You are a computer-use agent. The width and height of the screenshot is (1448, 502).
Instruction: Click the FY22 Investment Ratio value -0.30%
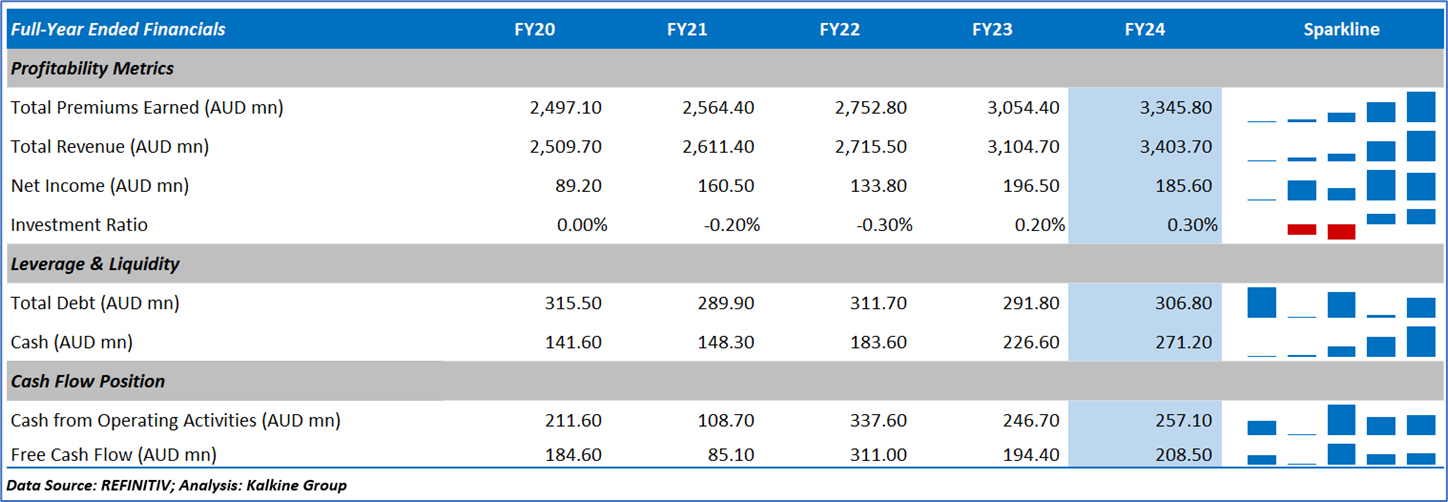pos(884,225)
